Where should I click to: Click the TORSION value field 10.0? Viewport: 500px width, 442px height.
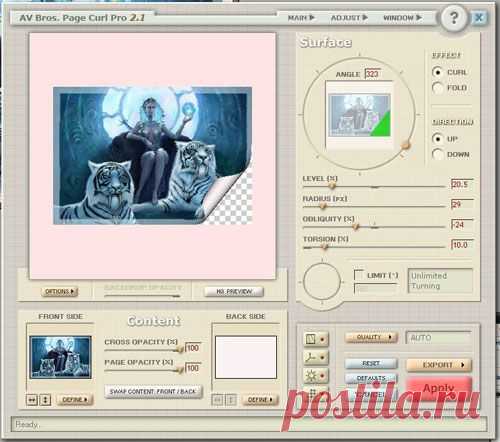462,245
